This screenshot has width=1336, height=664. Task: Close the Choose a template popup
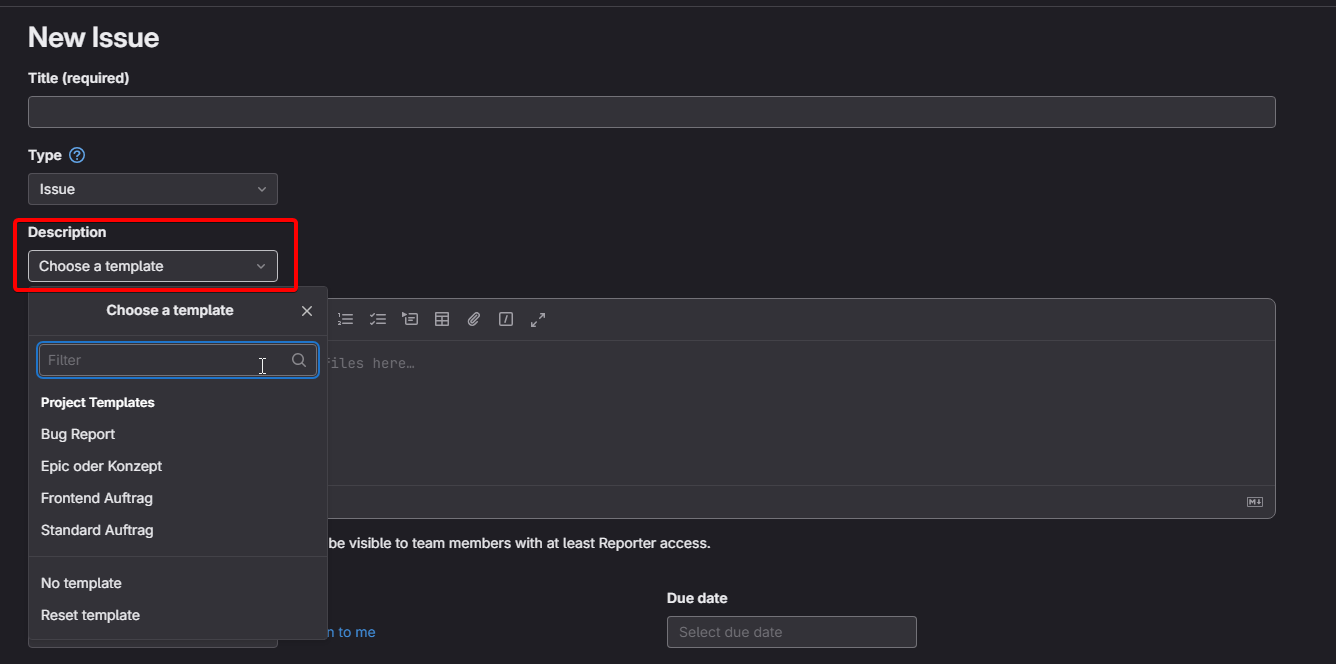click(307, 311)
